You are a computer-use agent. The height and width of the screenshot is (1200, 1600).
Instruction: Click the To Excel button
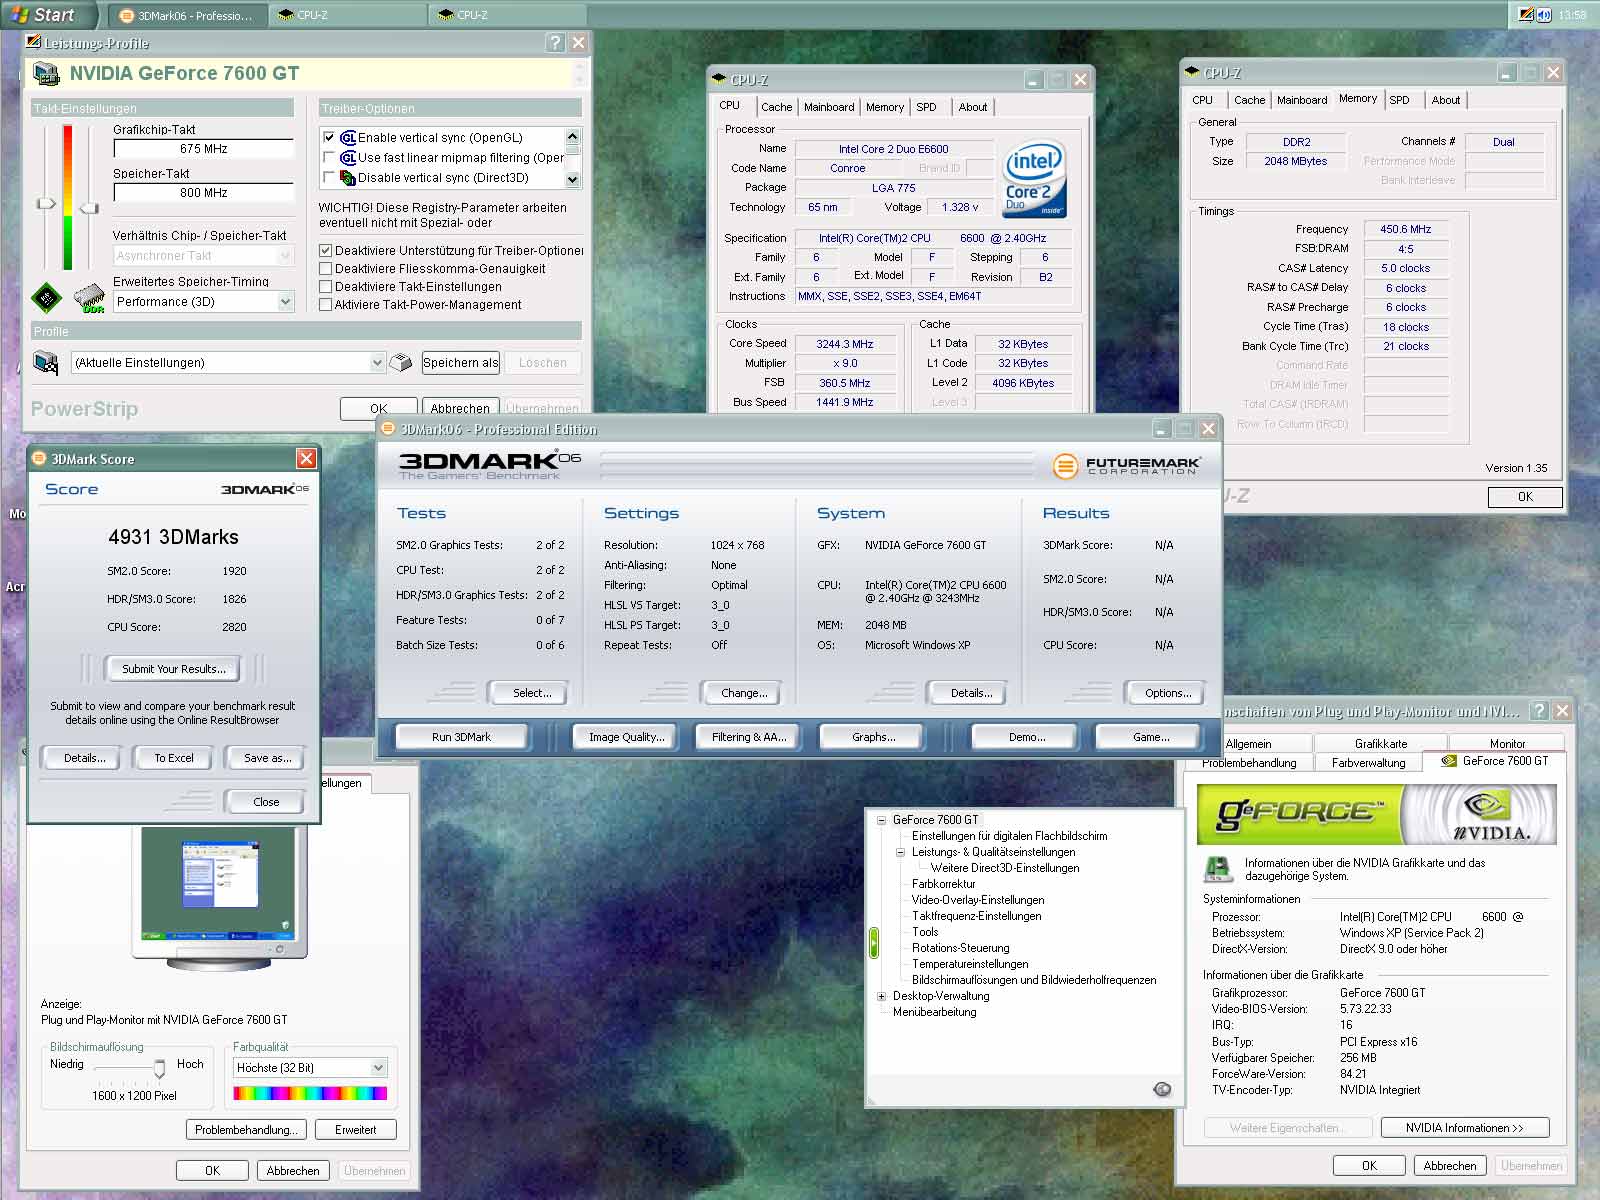point(174,758)
